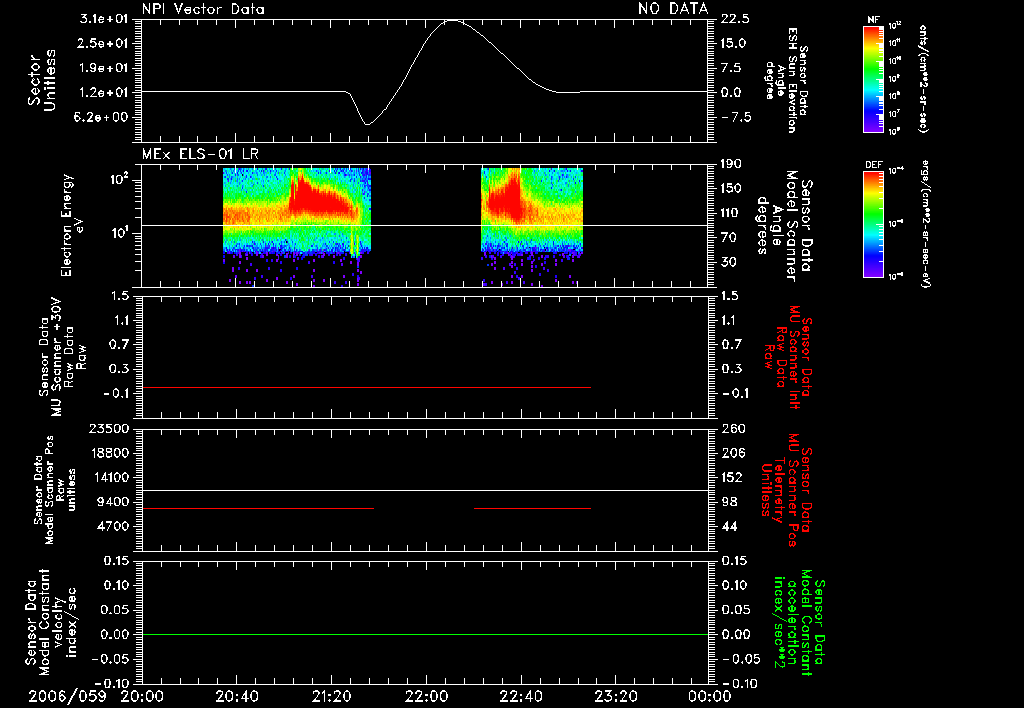Click the '110' scanner angle tick value
Screen dimensions: 1024x708
(x=731, y=213)
